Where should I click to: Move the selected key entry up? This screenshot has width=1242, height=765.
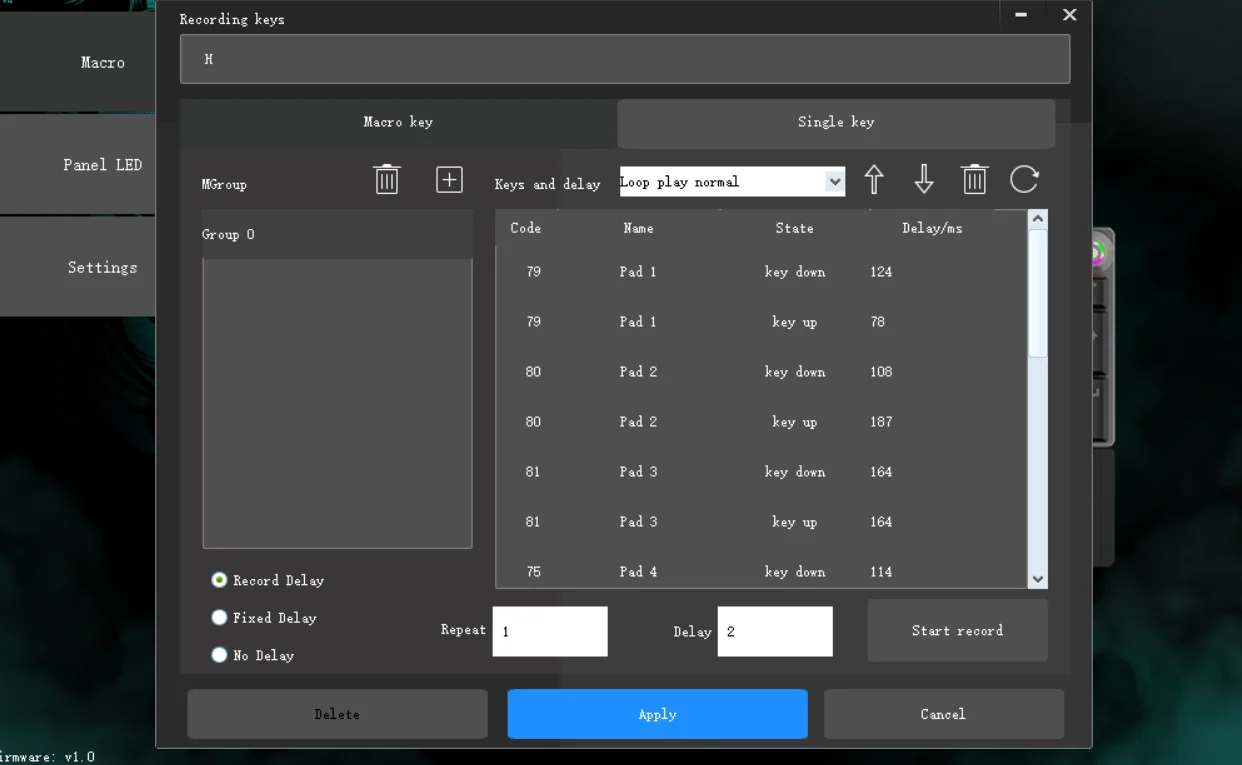(x=874, y=180)
